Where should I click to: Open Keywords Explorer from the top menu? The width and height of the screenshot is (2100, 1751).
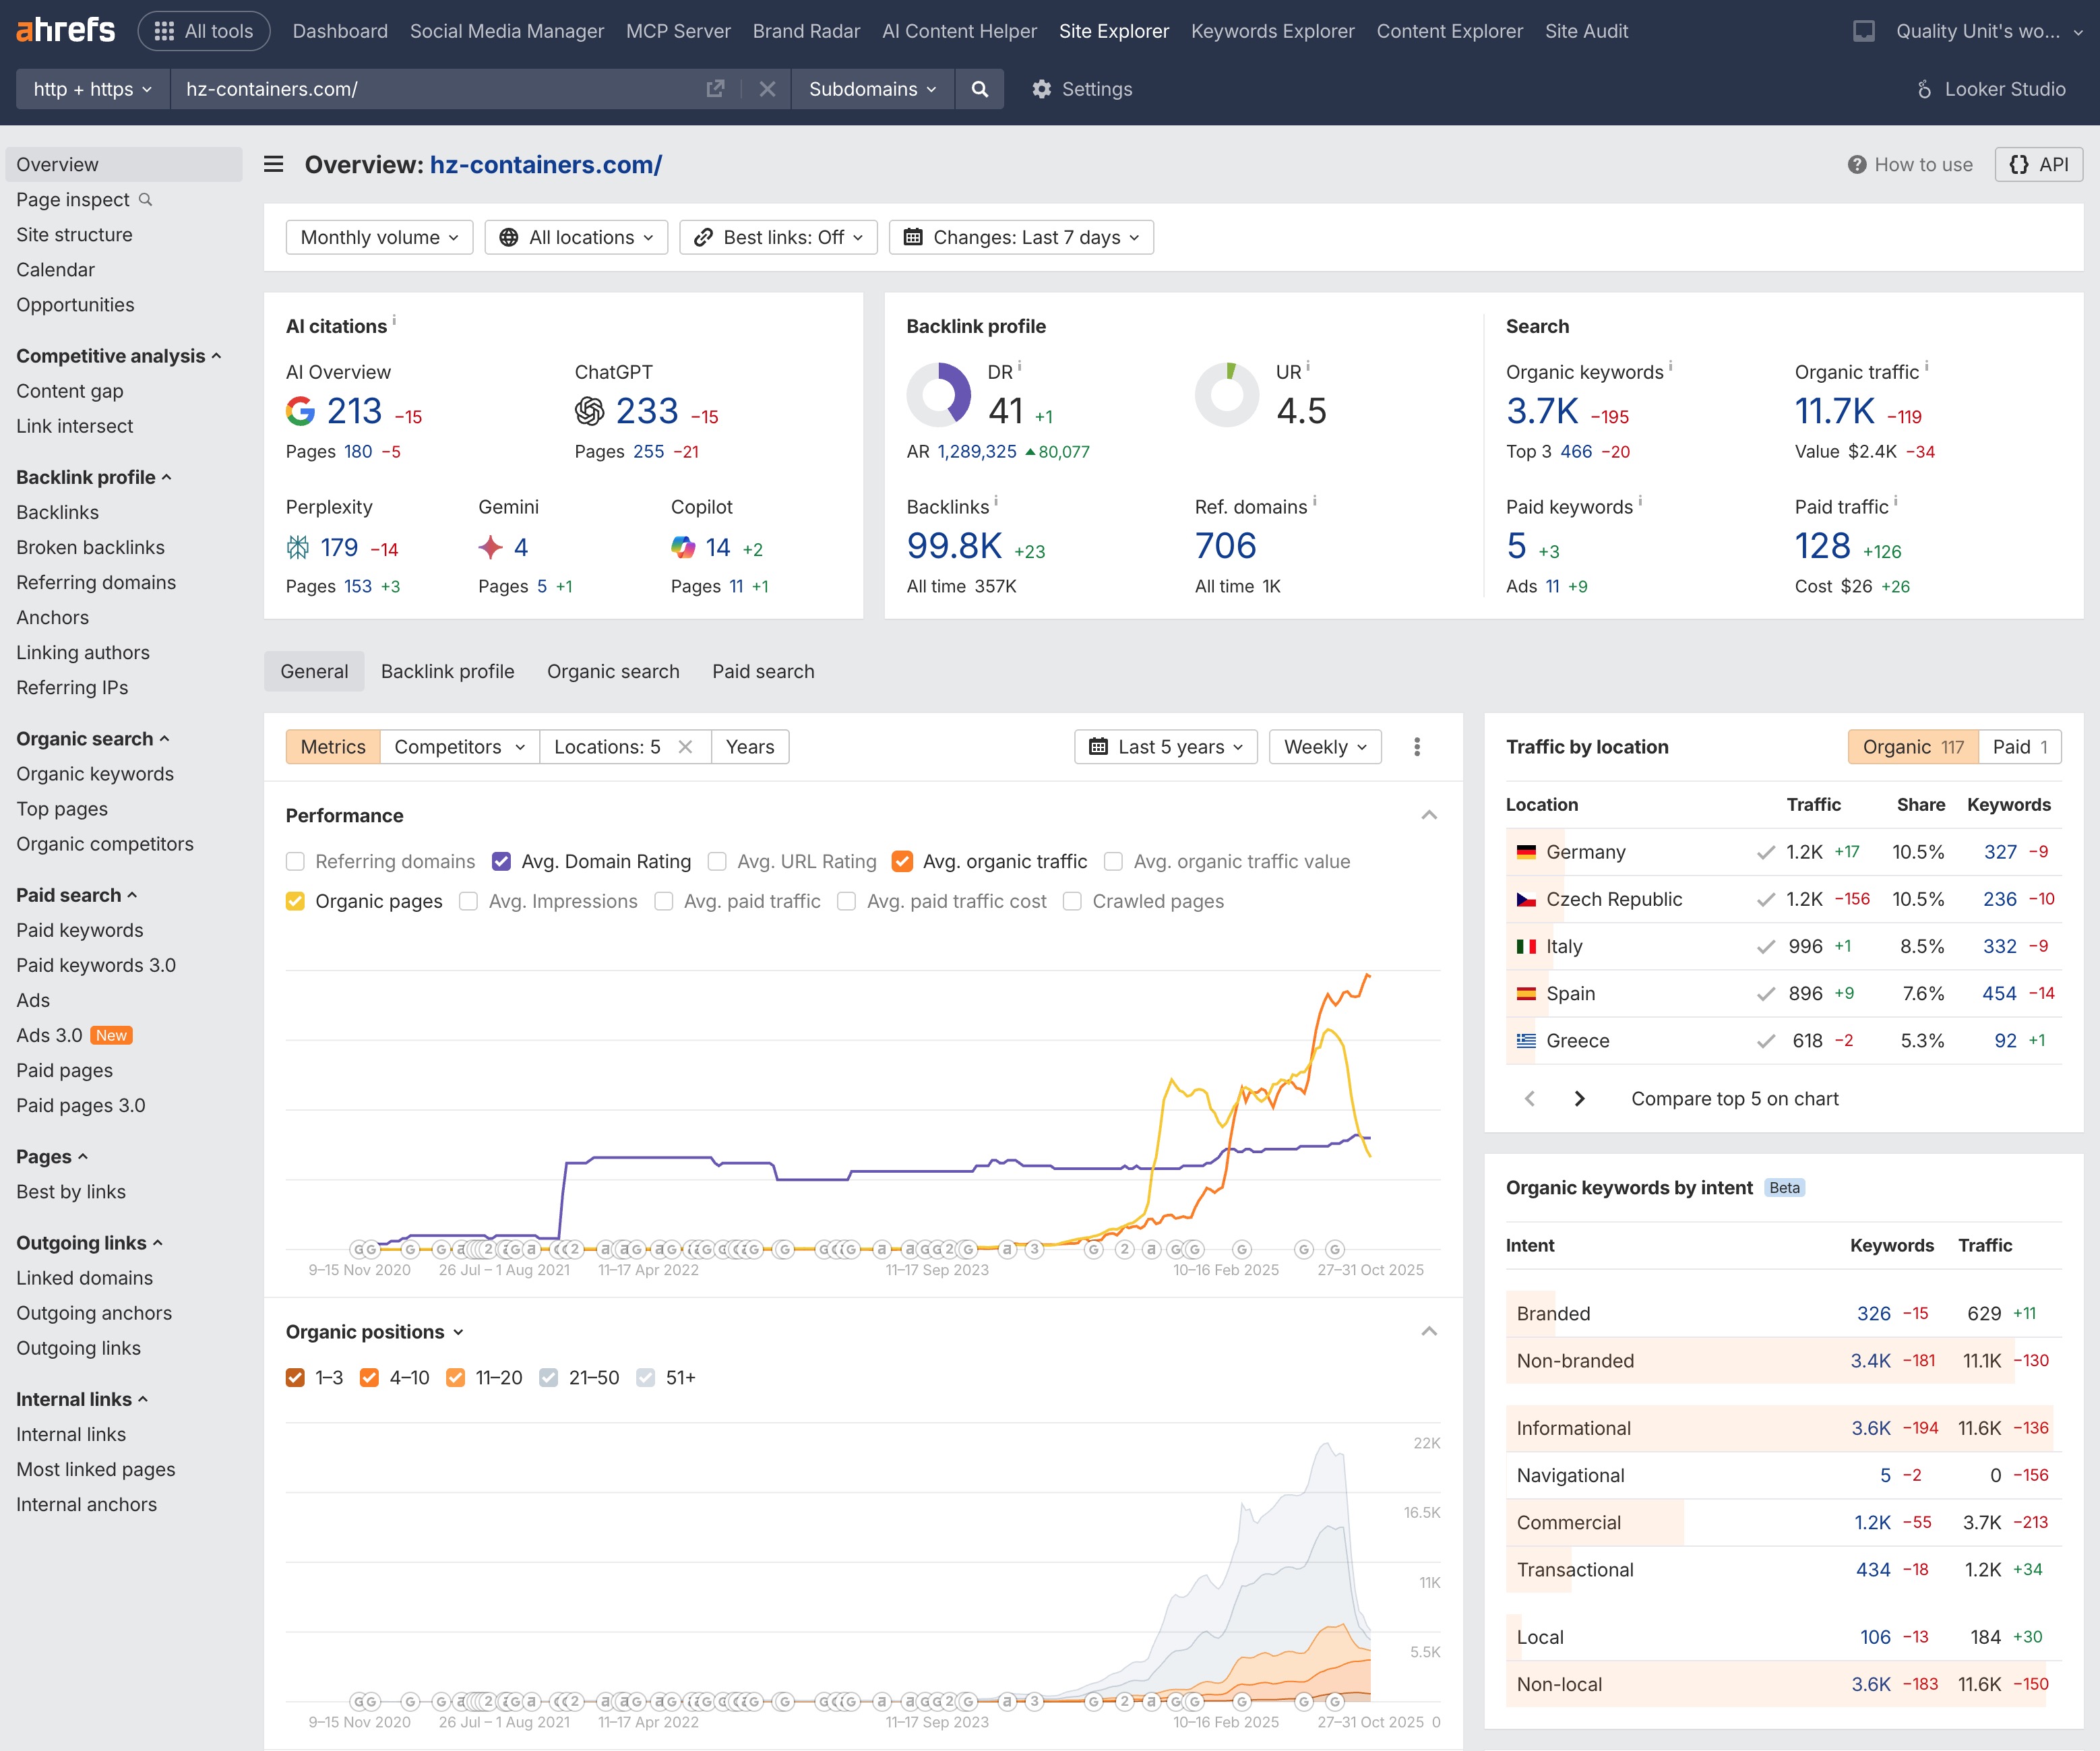tap(1271, 31)
